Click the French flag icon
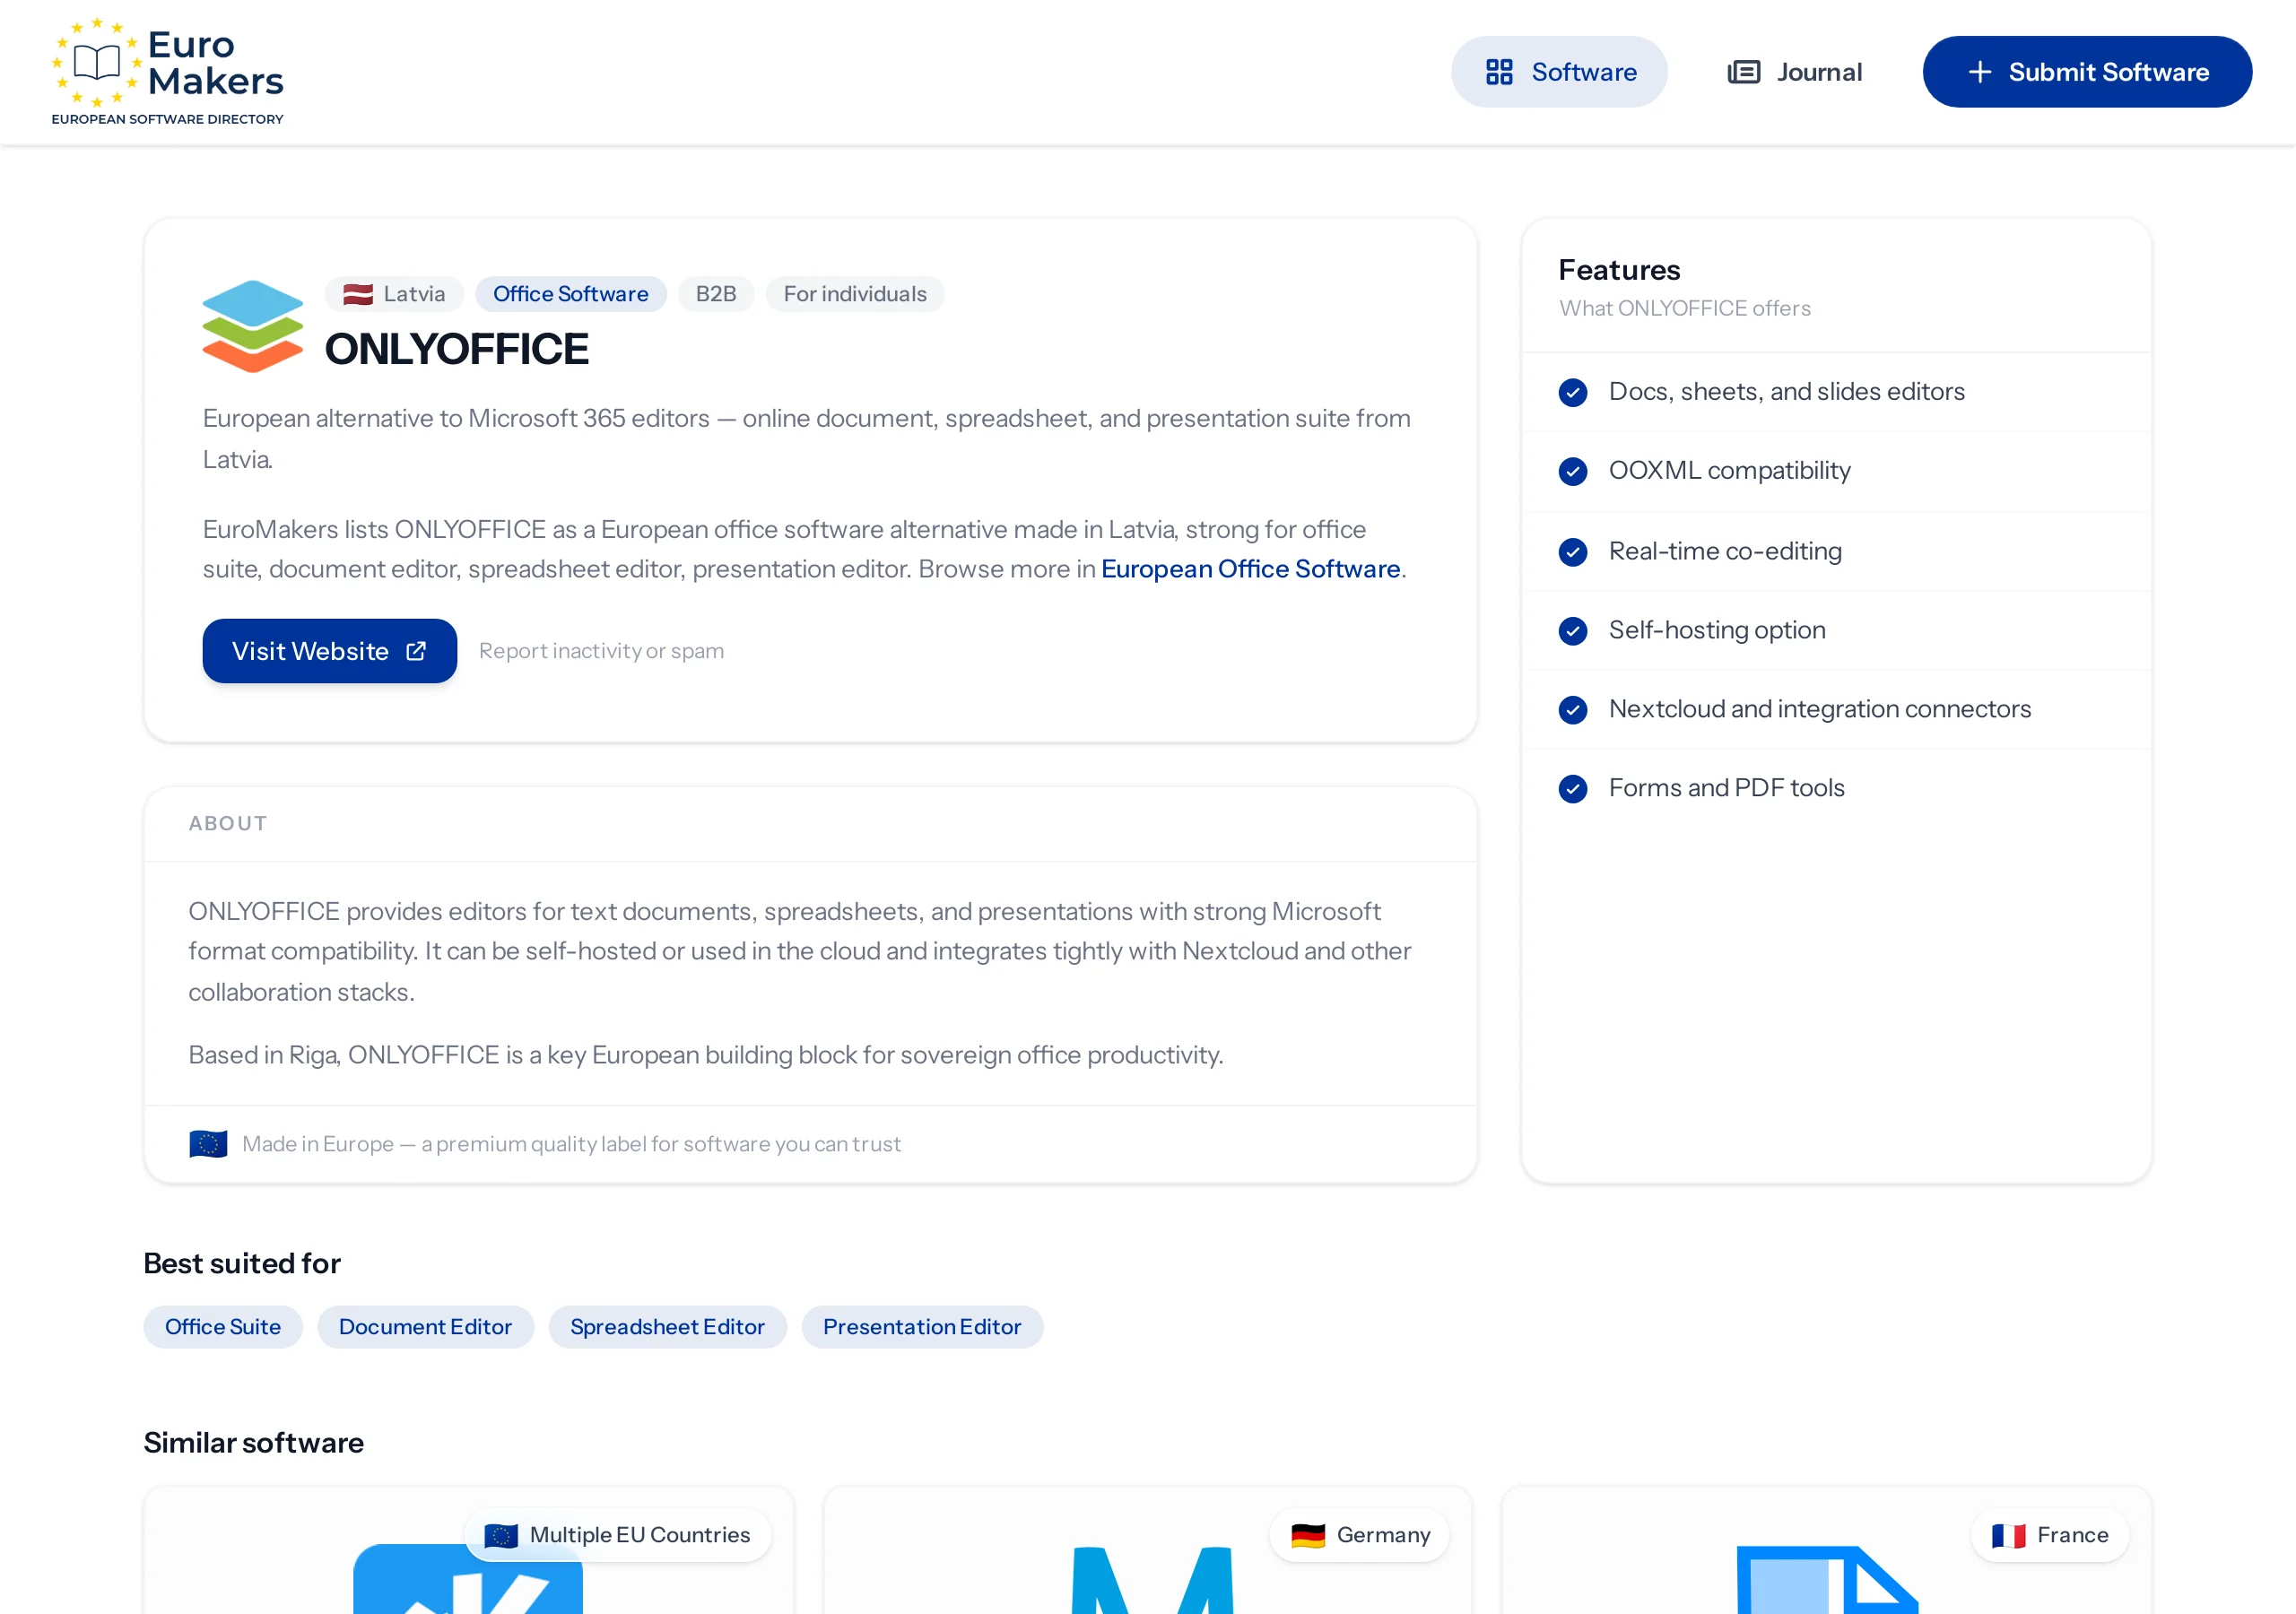The image size is (2296, 1614). coord(2008,1535)
